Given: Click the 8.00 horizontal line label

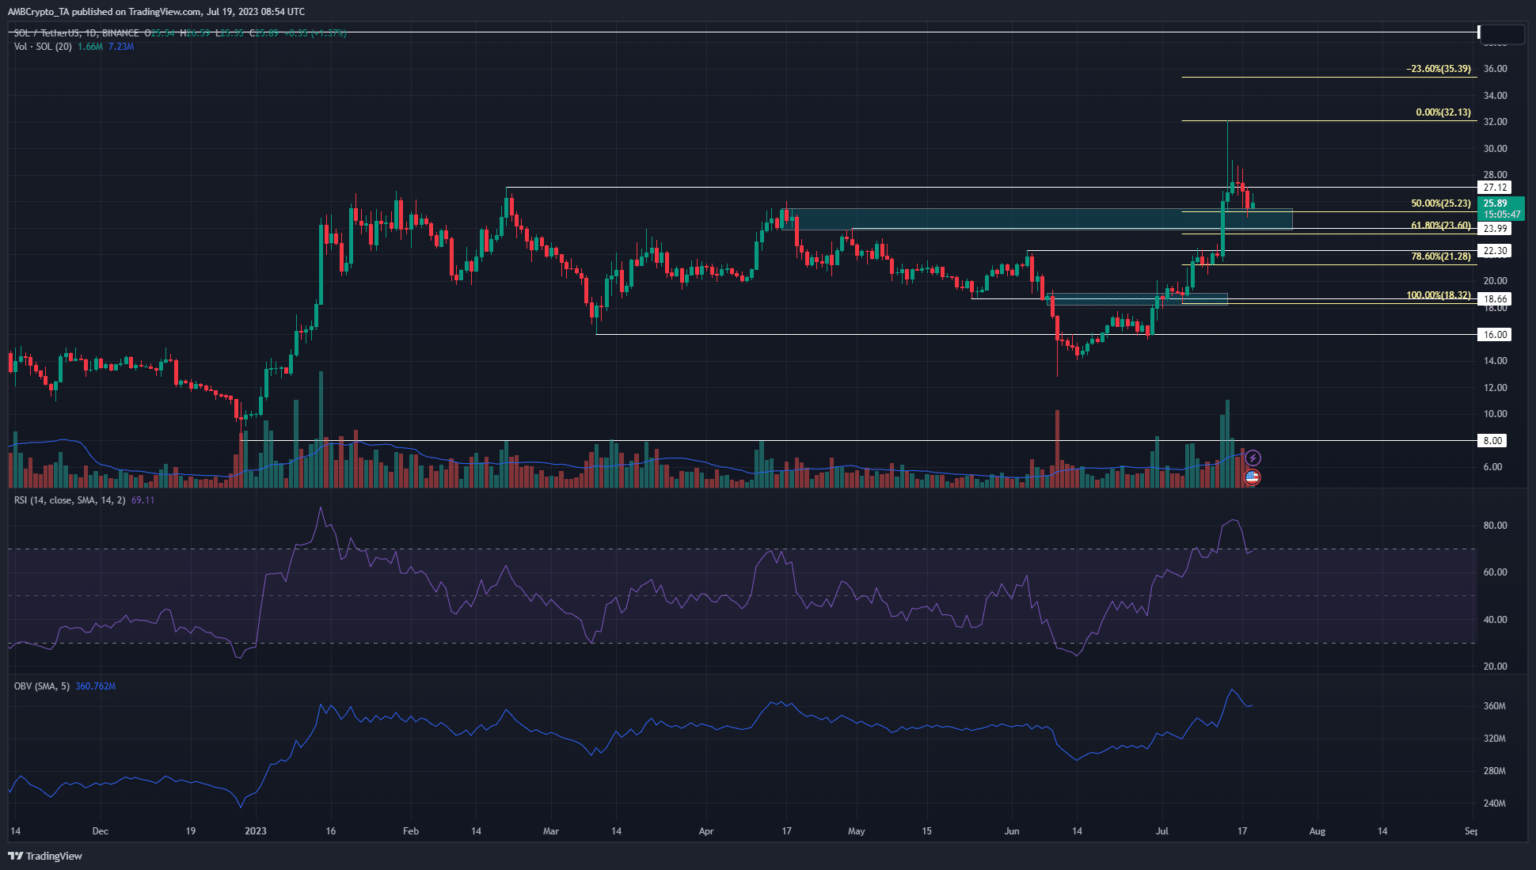Looking at the screenshot, I should (x=1493, y=441).
